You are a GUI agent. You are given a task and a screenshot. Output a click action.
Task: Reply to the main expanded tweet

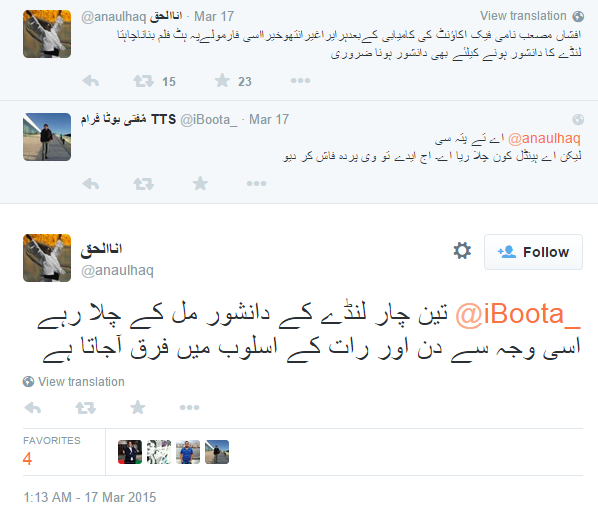(33, 408)
